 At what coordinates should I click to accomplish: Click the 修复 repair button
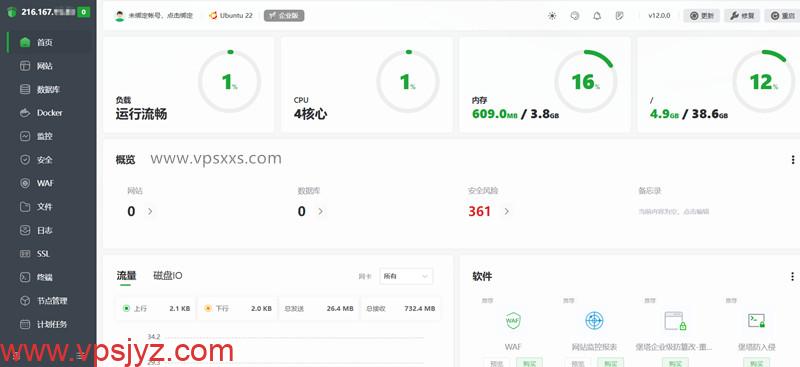(x=742, y=16)
